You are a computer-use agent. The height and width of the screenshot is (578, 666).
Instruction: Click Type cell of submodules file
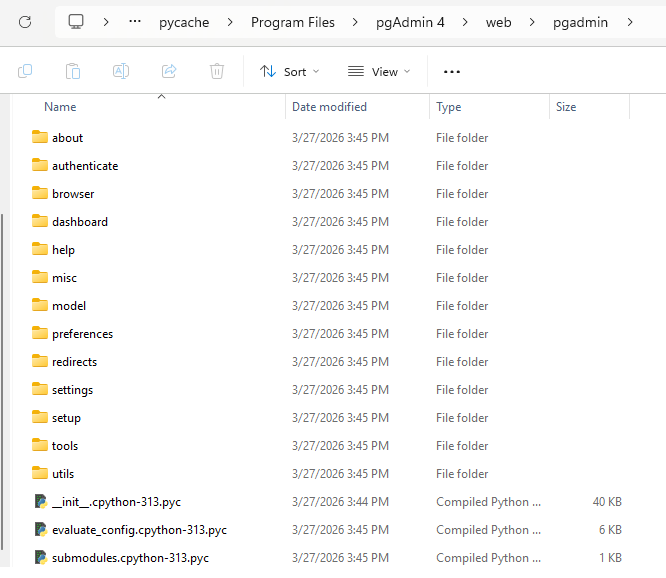click(488, 558)
